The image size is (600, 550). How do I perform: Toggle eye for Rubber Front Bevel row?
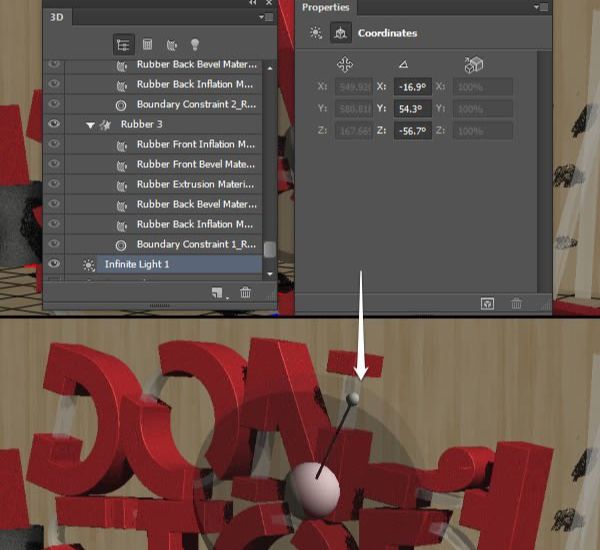54,163
